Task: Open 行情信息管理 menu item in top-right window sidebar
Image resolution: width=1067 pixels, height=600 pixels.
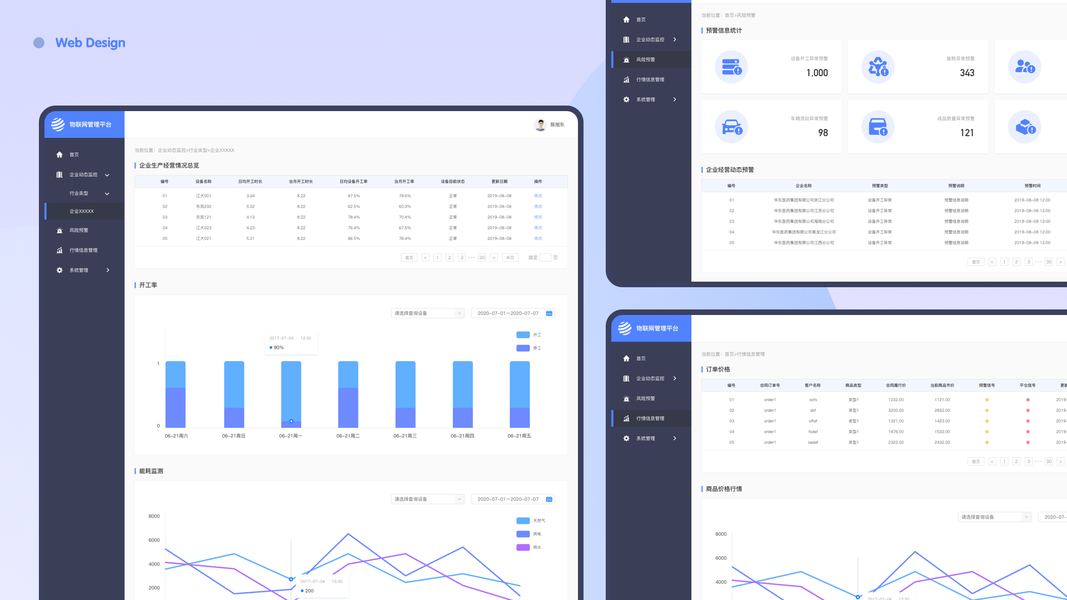Action: pos(651,80)
